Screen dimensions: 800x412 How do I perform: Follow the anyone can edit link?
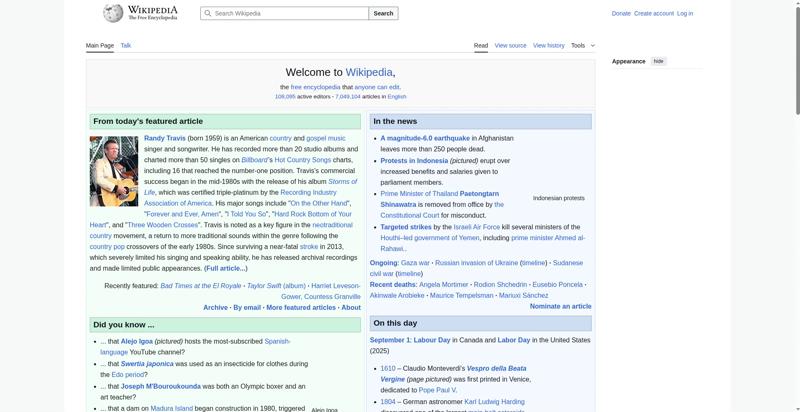377,87
